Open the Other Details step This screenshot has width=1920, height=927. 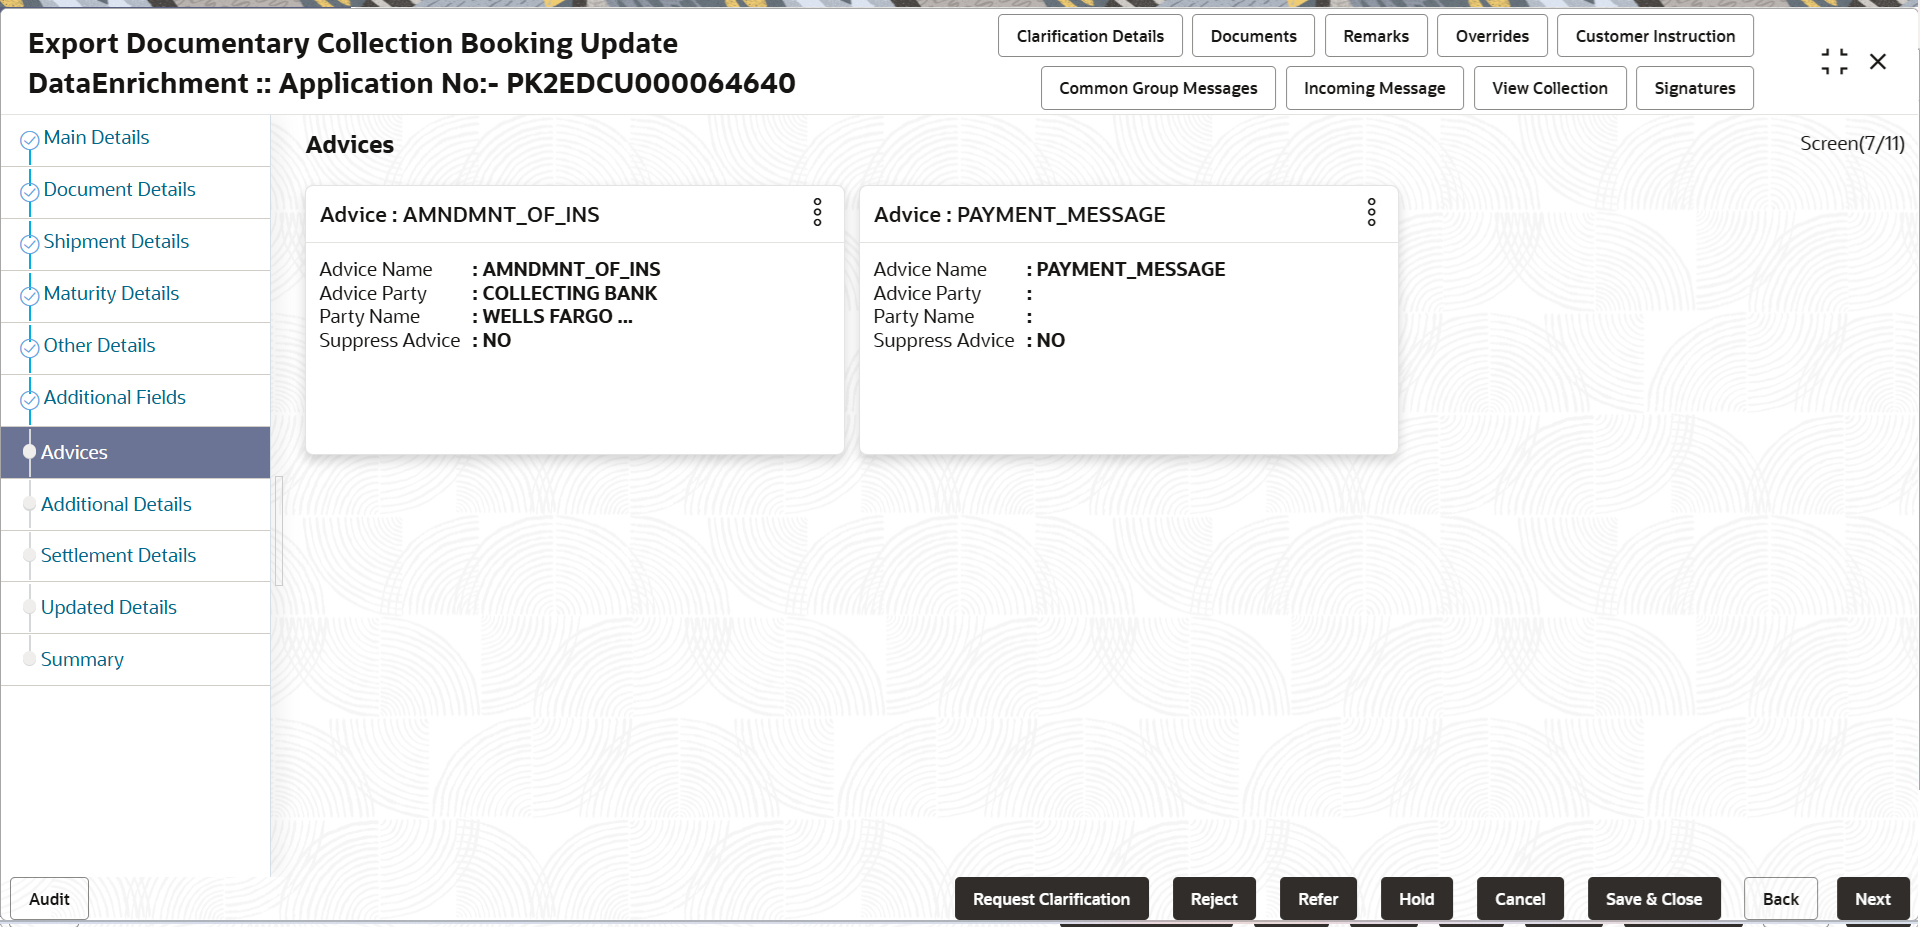99,346
